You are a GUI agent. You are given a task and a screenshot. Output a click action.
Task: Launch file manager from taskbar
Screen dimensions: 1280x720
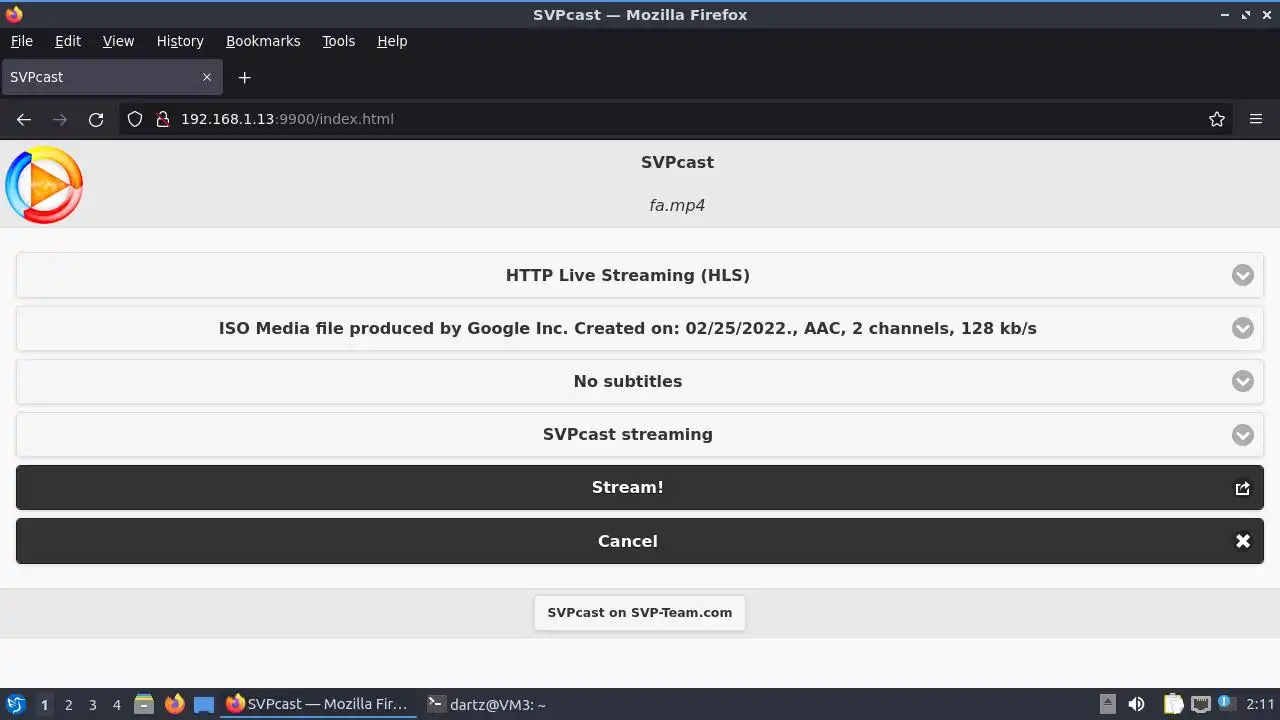pos(144,704)
